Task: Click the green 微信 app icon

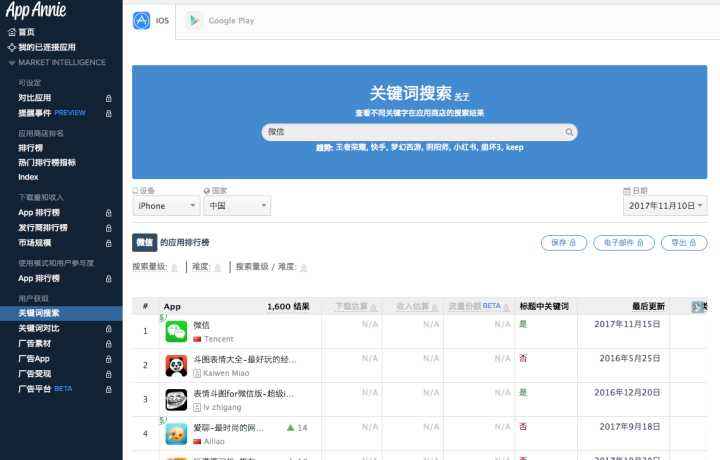Action: click(176, 331)
